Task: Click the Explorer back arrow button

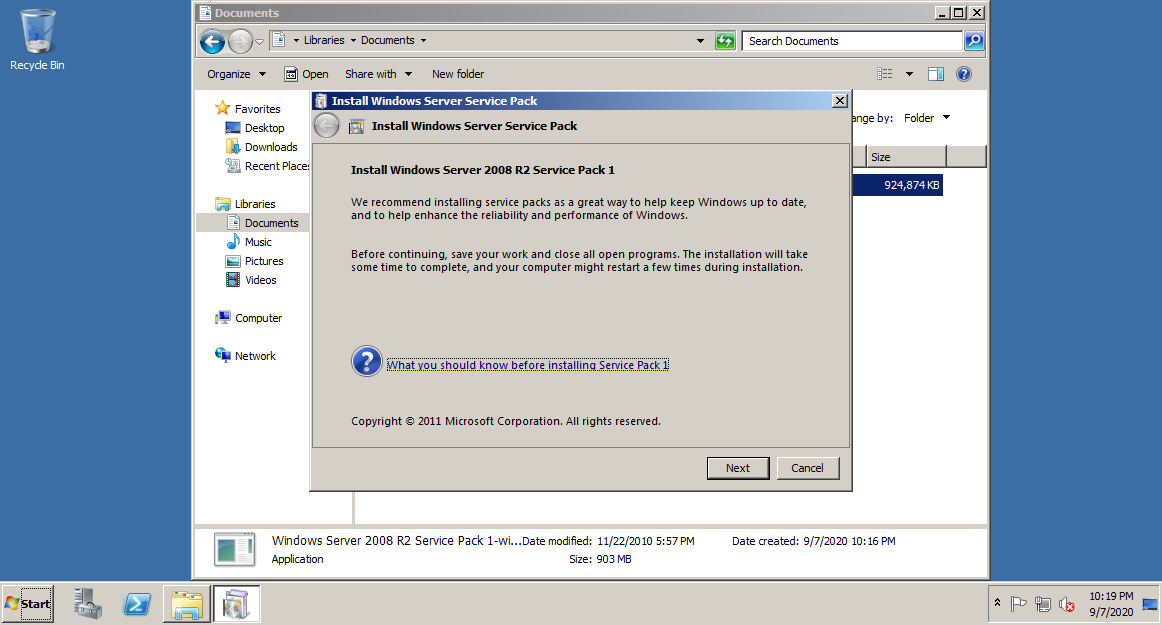Action: click(x=212, y=42)
